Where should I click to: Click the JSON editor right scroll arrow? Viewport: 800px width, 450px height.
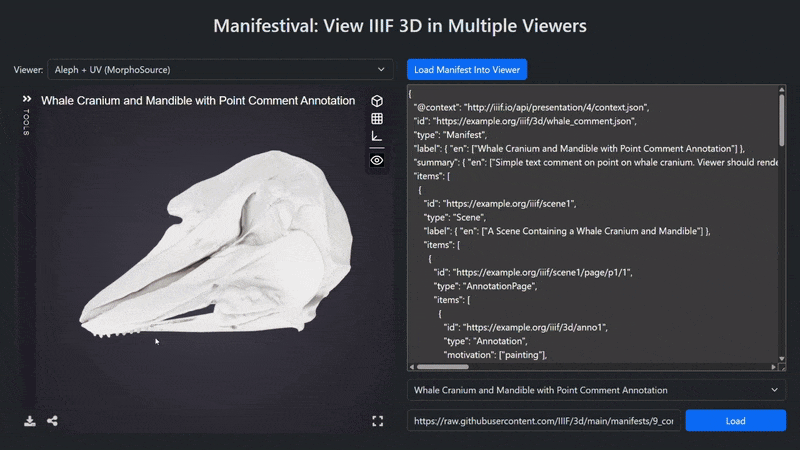773,366
